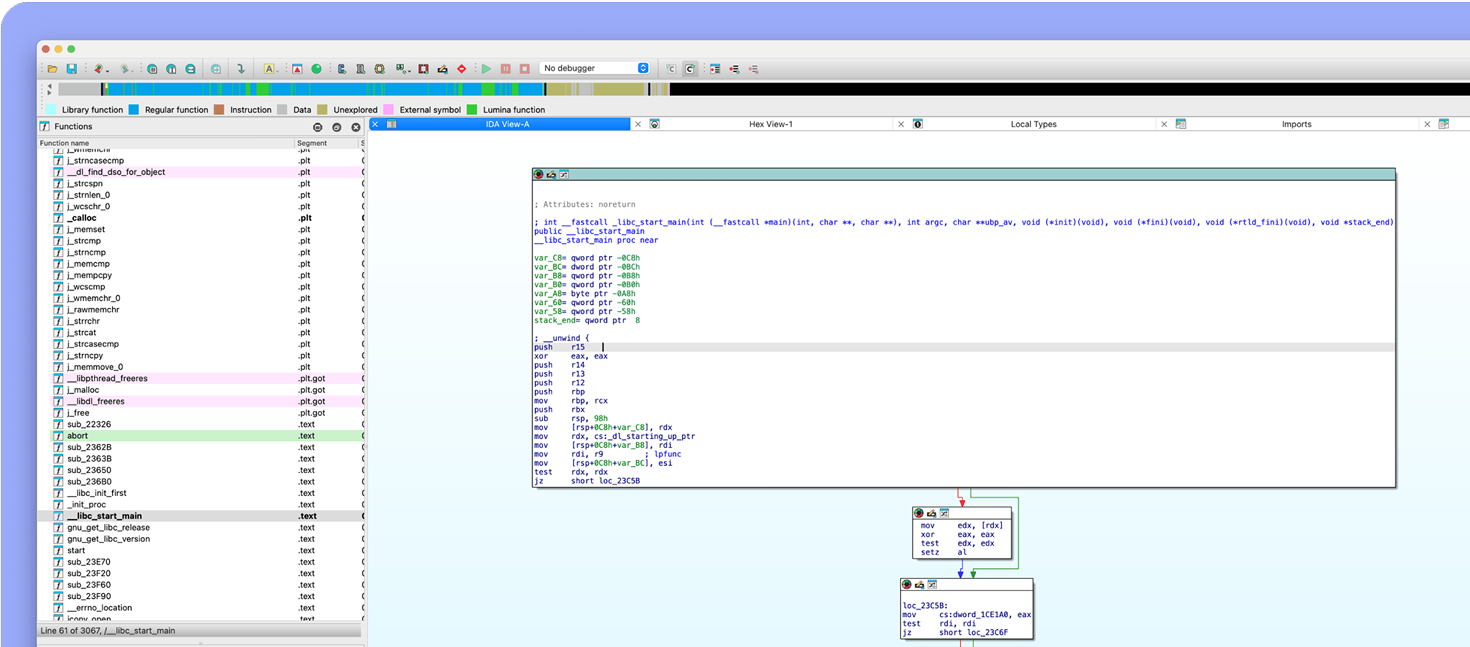Sort by the 'Segment' column header
1470x647 pixels.
[x=326, y=143]
